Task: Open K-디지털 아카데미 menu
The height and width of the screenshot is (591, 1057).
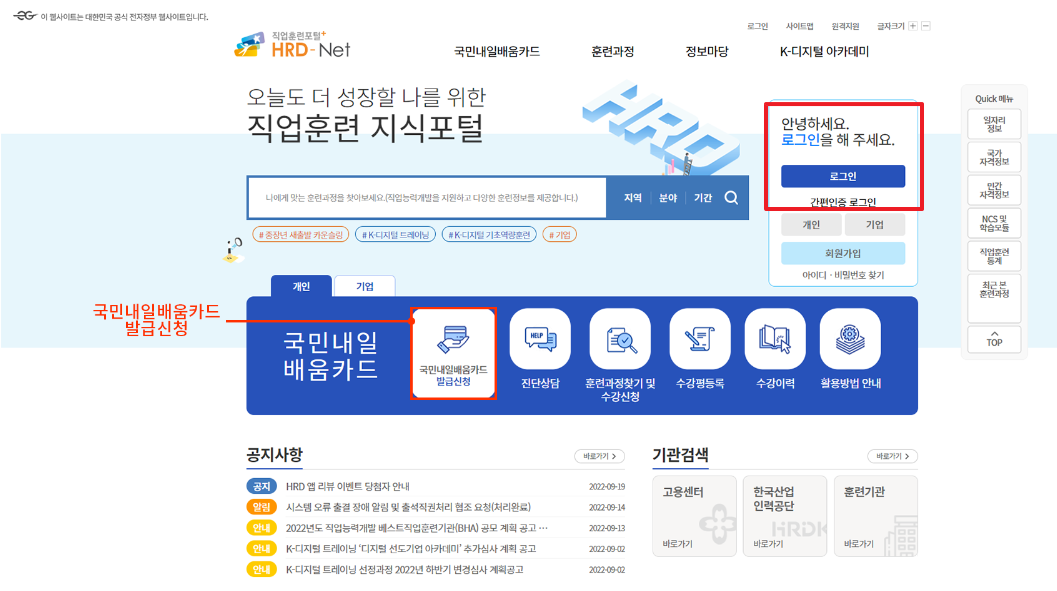Action: (x=824, y=51)
